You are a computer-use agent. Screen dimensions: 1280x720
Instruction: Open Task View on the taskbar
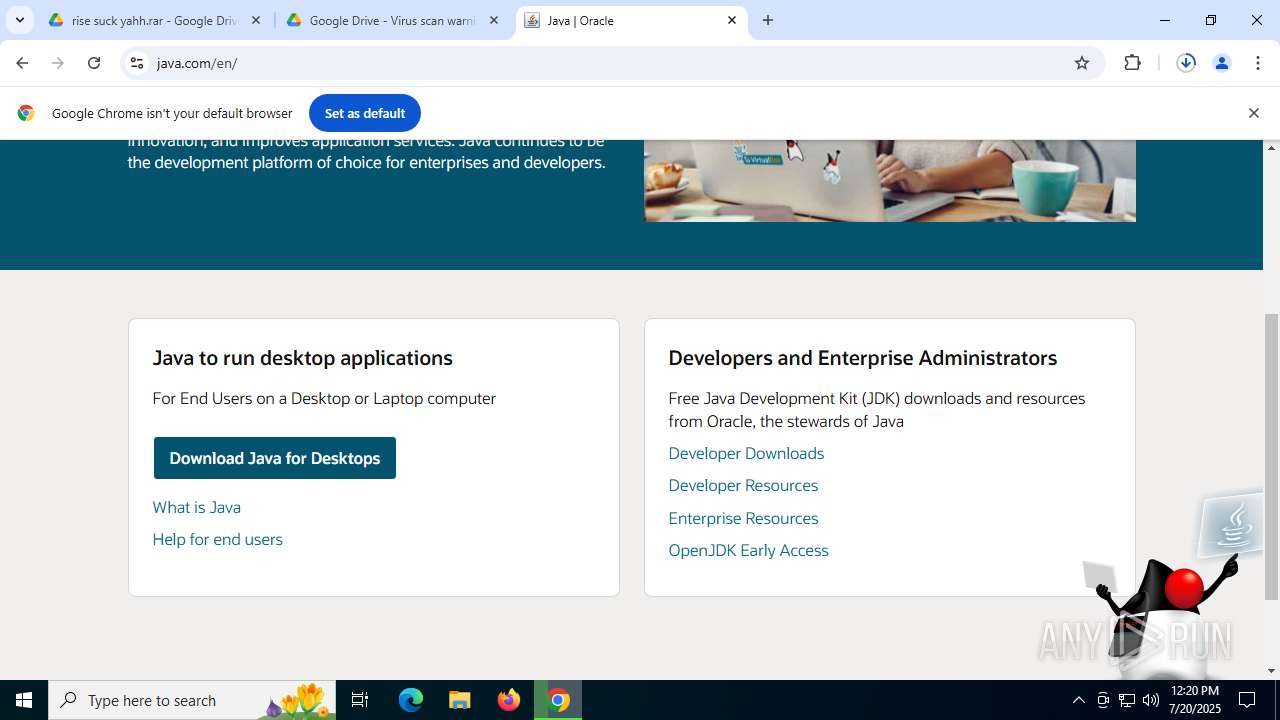pyautogui.click(x=360, y=700)
